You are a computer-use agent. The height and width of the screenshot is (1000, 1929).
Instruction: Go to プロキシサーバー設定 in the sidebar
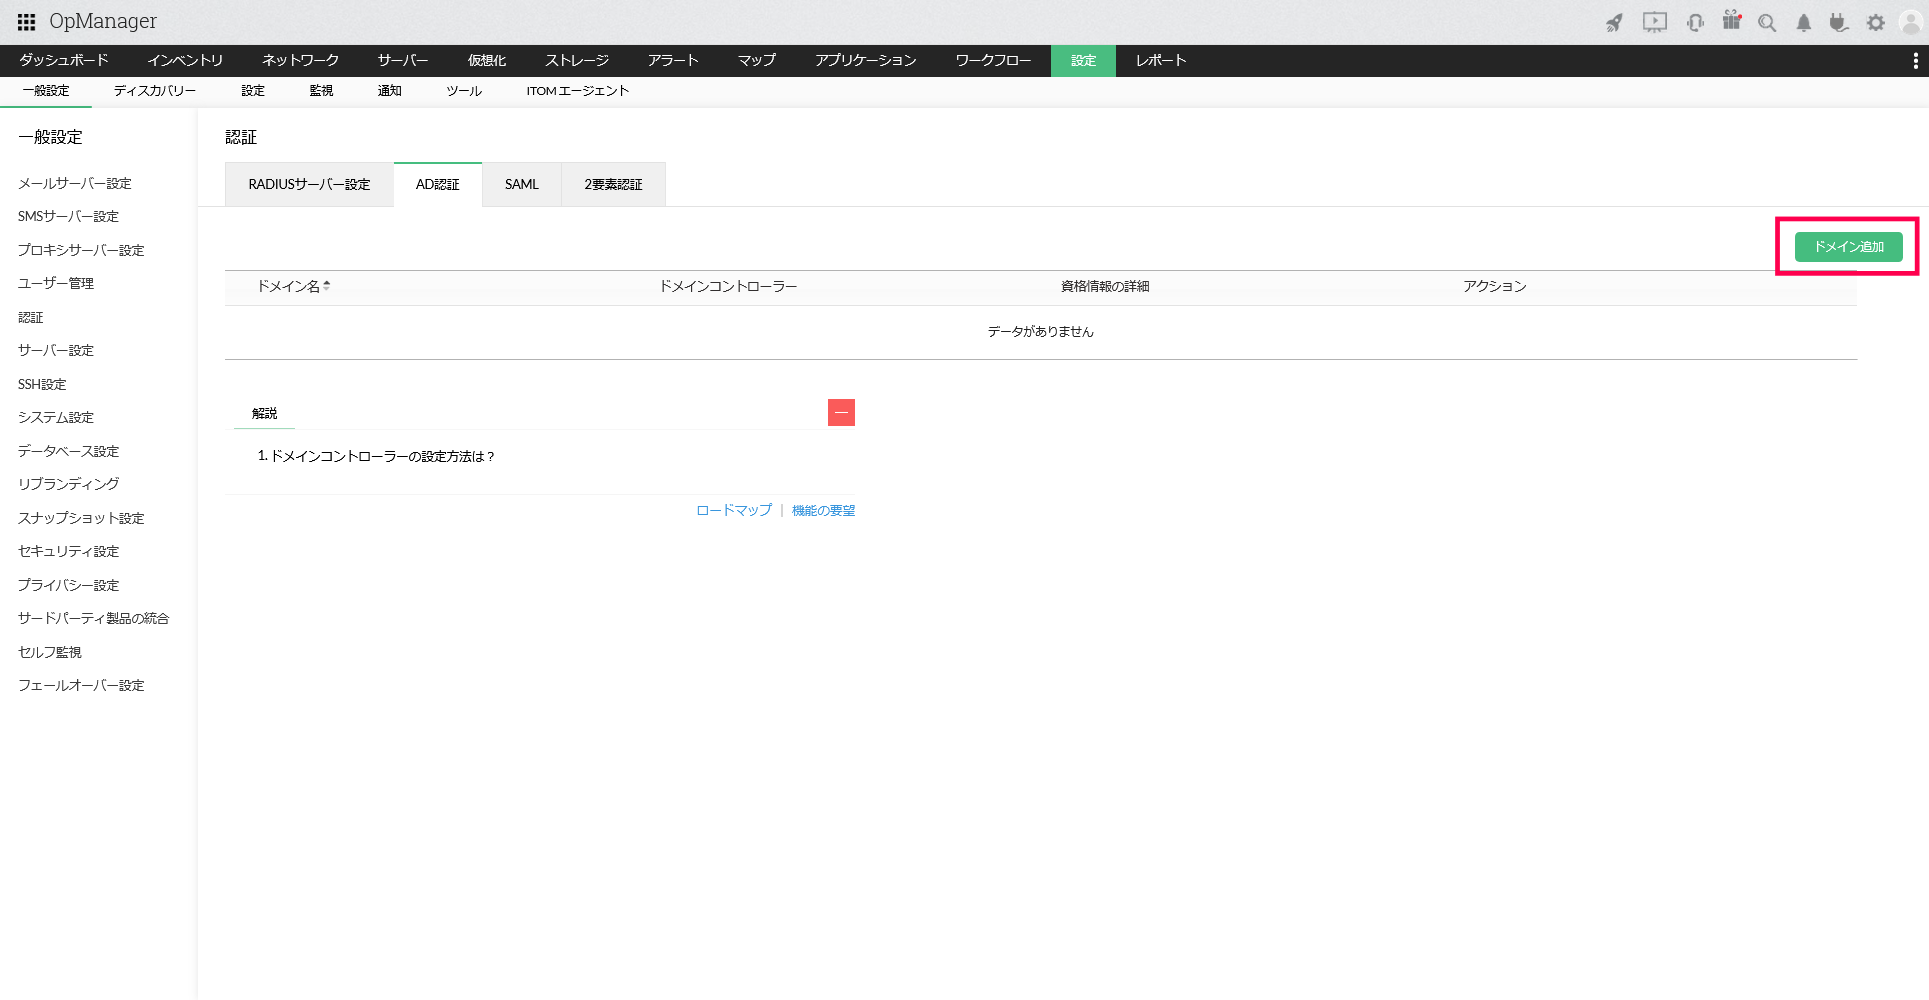pyautogui.click(x=81, y=251)
